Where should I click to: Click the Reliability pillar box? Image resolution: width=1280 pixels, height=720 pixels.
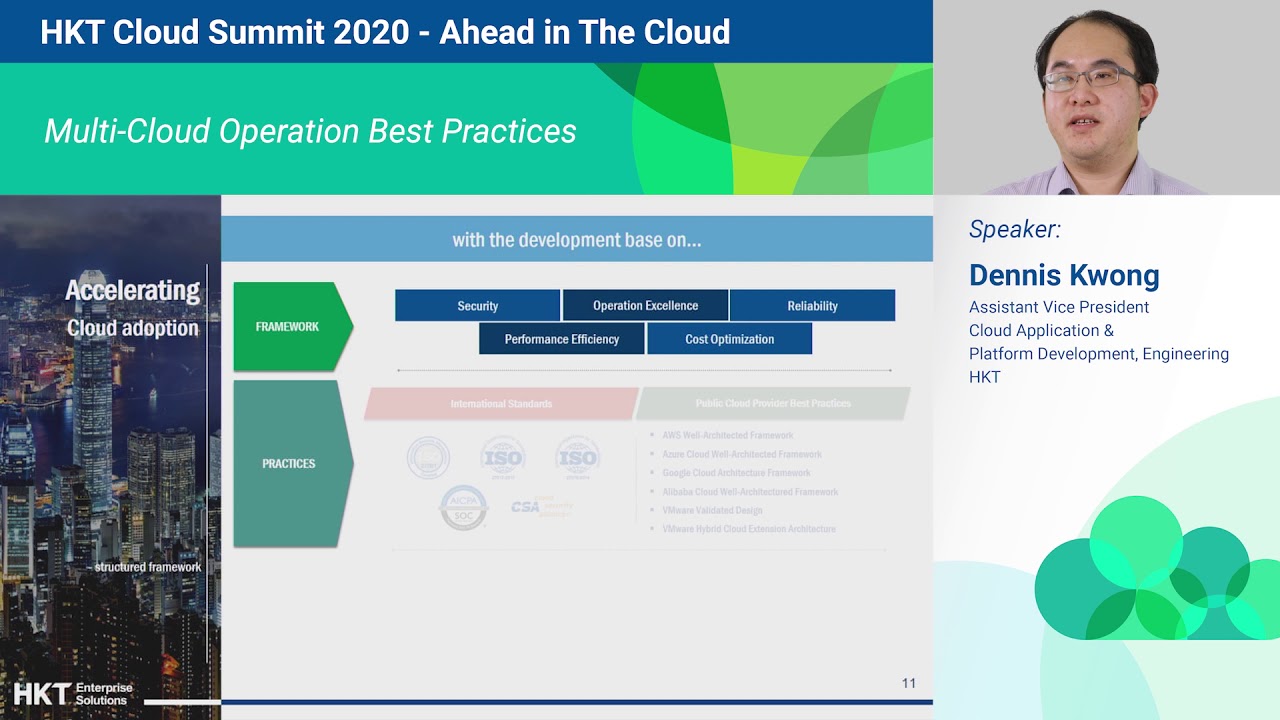tap(812, 306)
